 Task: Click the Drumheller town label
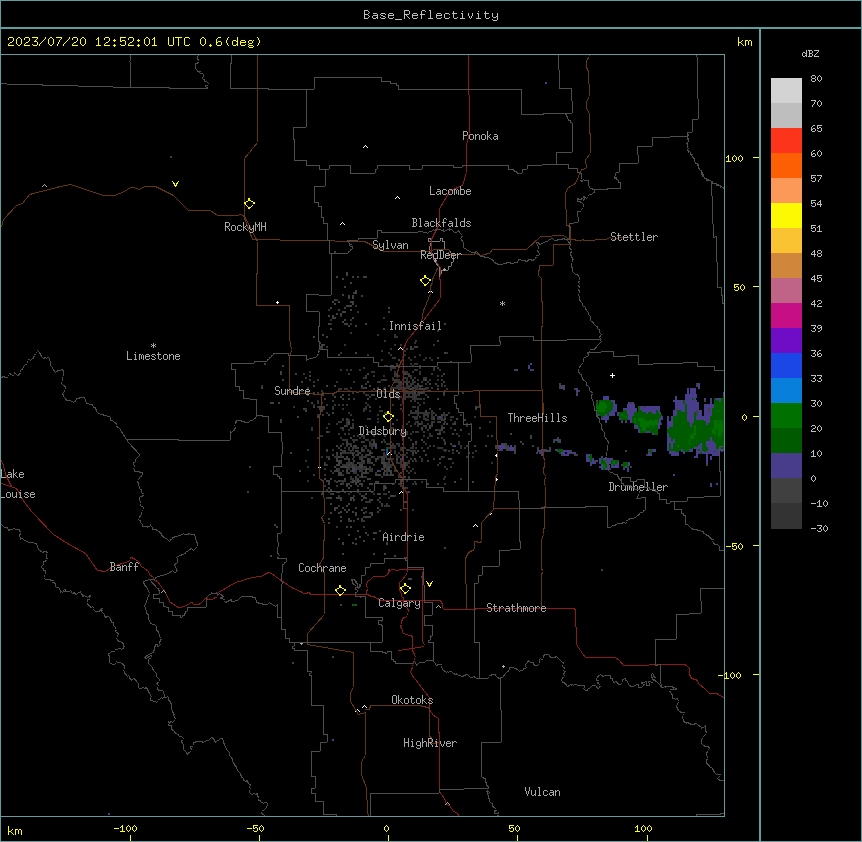click(638, 487)
